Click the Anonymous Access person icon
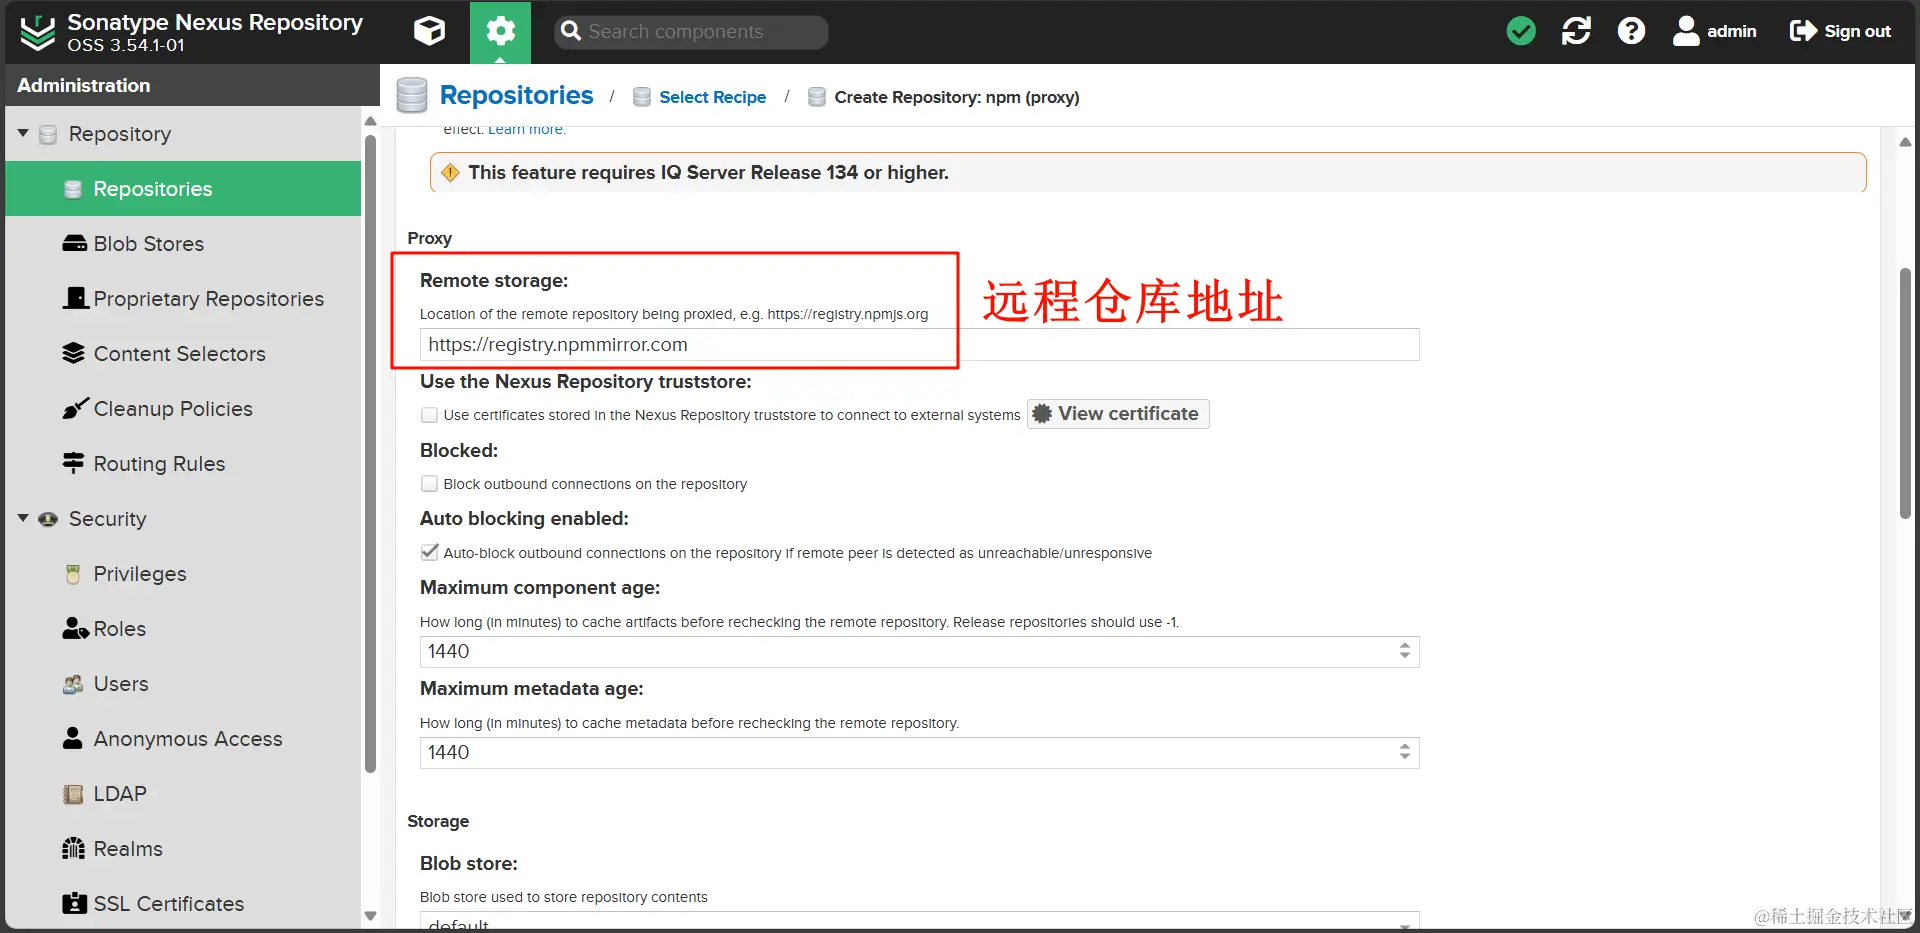The width and height of the screenshot is (1920, 933). pyautogui.click(x=73, y=738)
